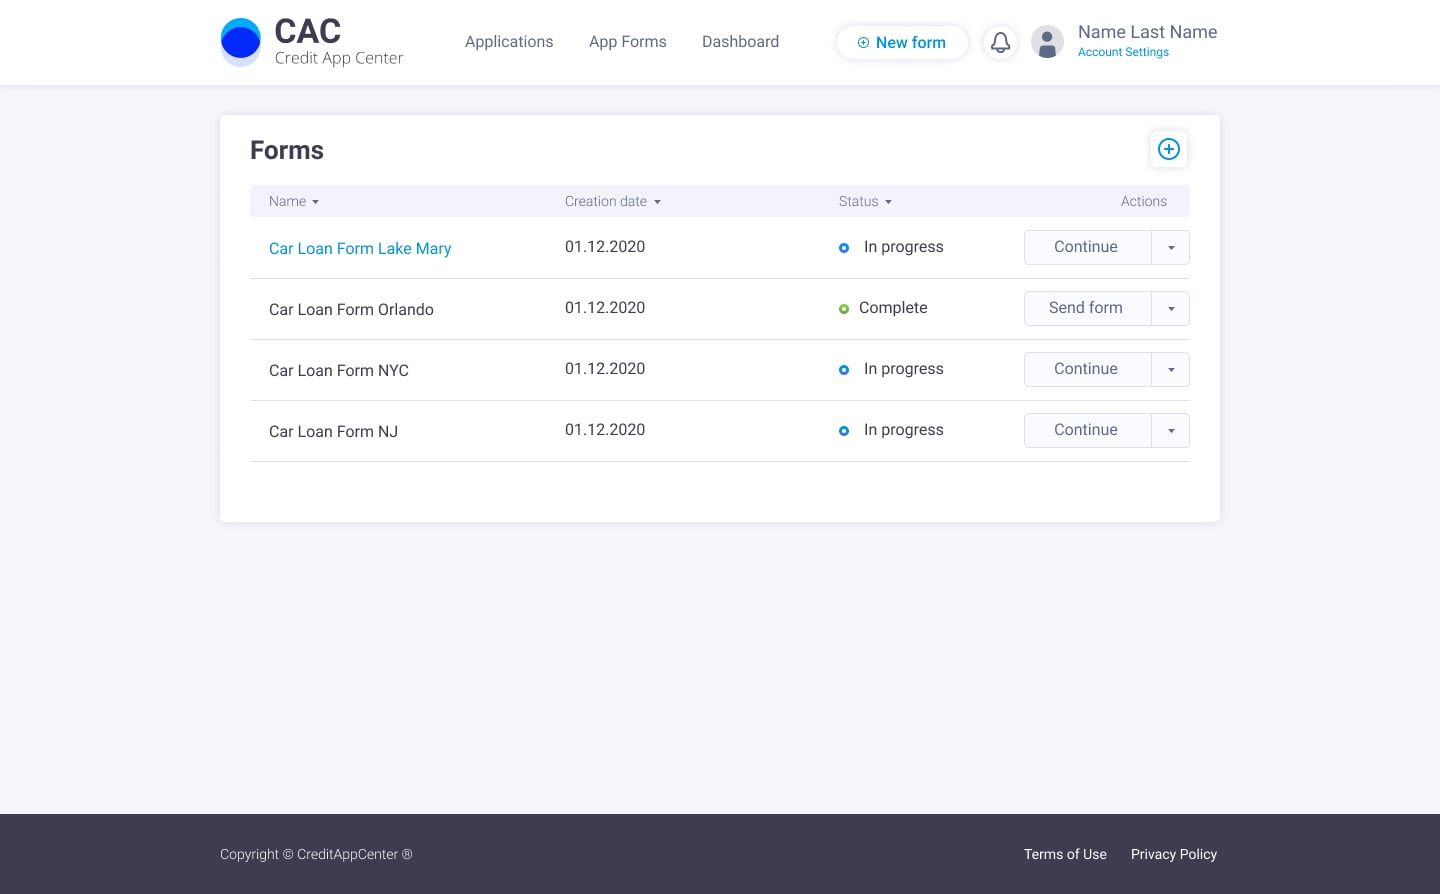Click the Forms heading
The width and height of the screenshot is (1440, 894).
[x=287, y=150]
